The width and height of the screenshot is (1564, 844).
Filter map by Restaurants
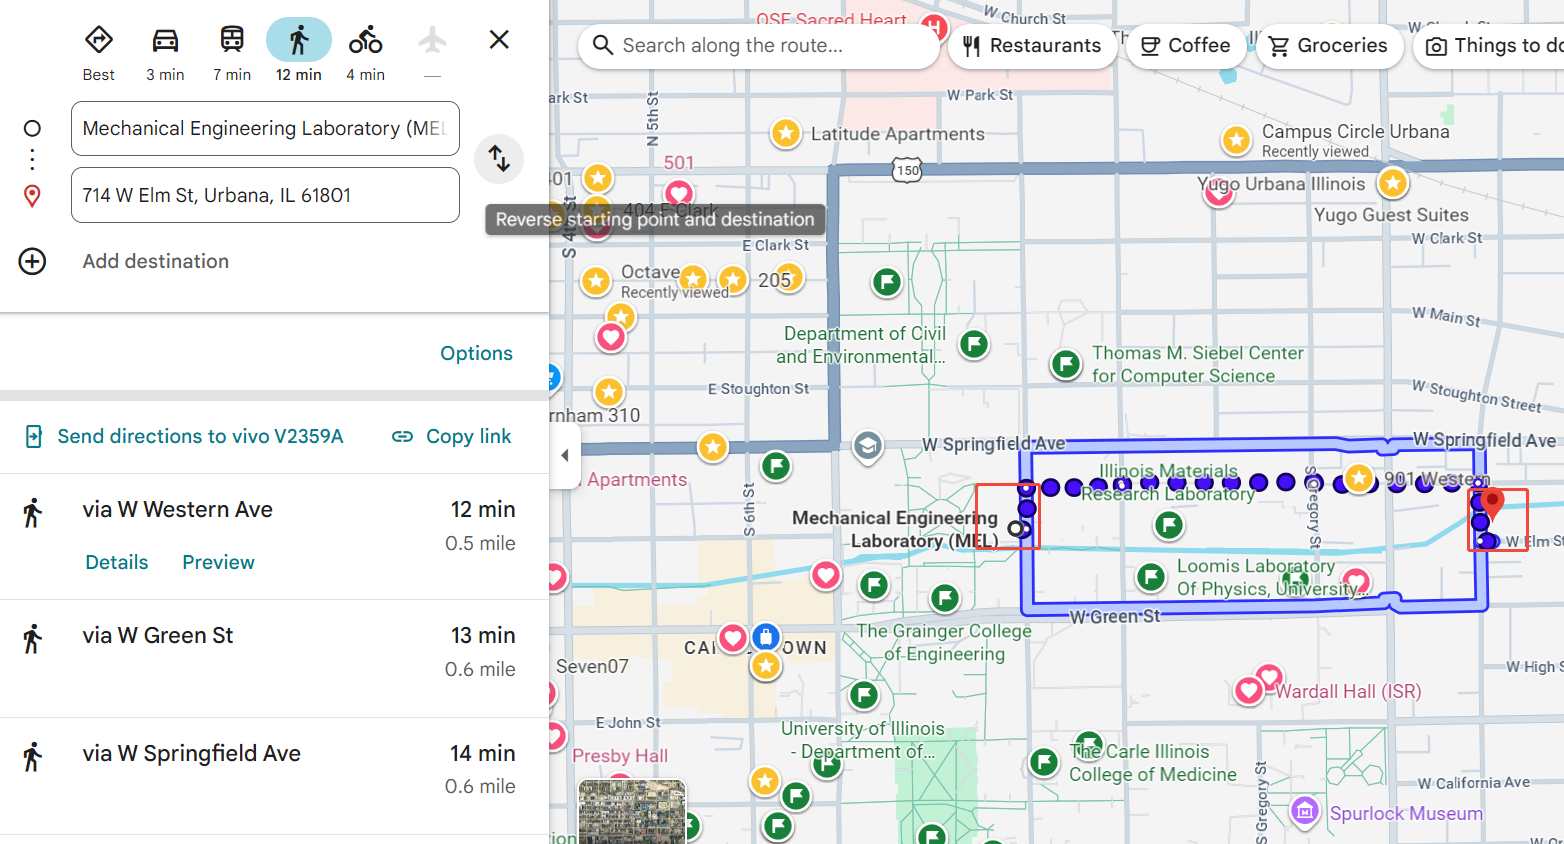[1032, 46]
